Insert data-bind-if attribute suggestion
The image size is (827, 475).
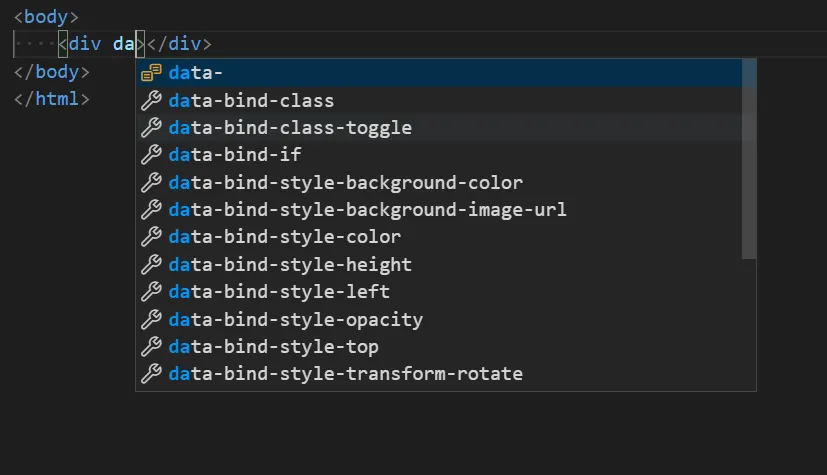[234, 155]
